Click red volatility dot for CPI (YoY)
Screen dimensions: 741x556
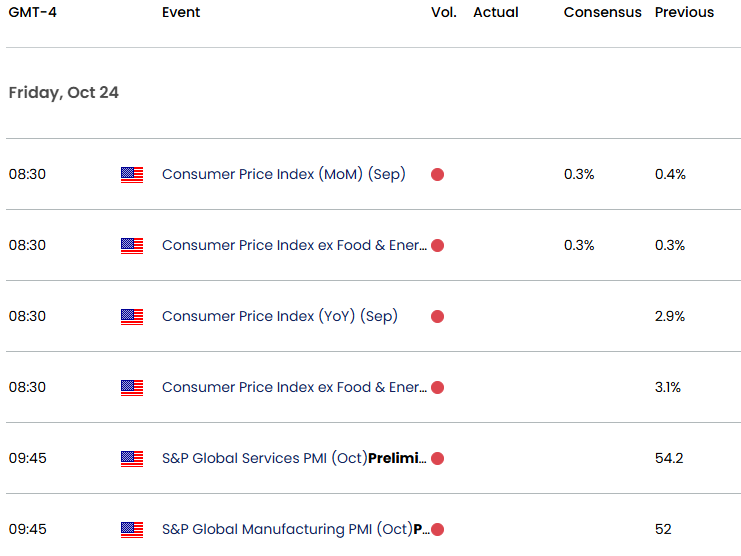(437, 316)
